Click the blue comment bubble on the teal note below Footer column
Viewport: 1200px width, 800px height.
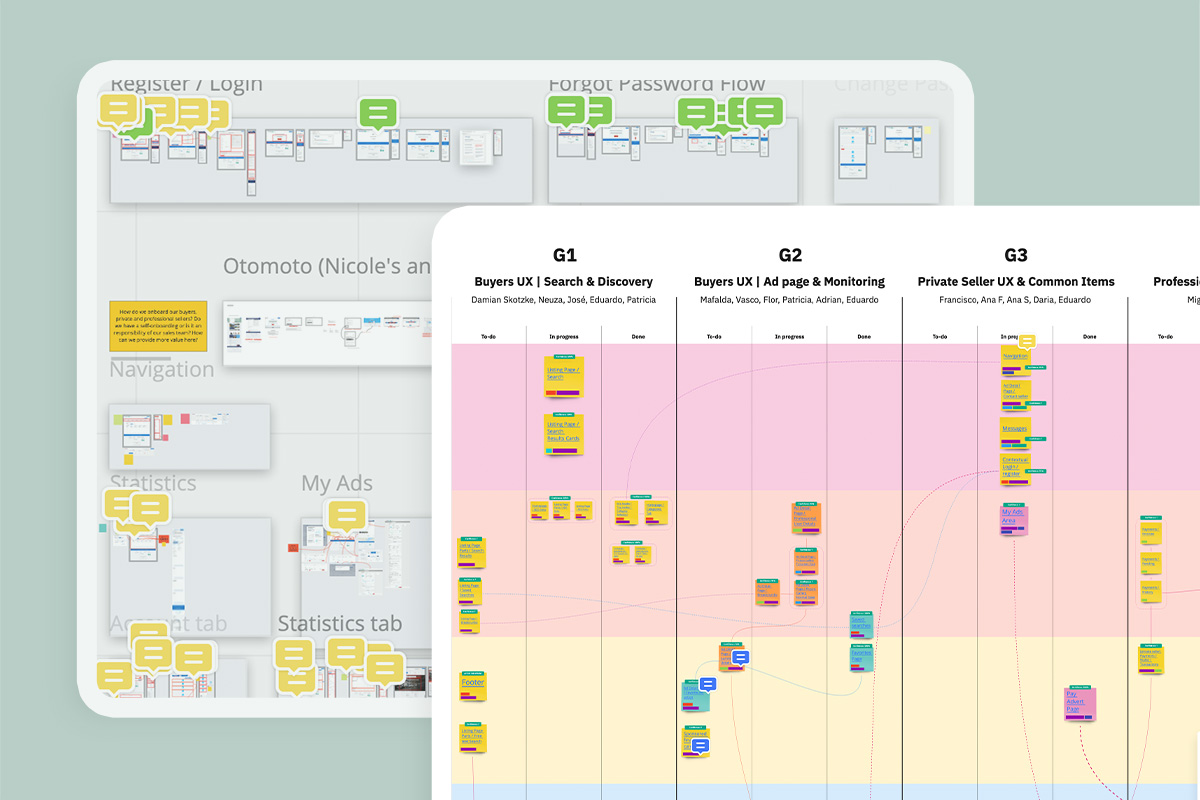pos(707,684)
